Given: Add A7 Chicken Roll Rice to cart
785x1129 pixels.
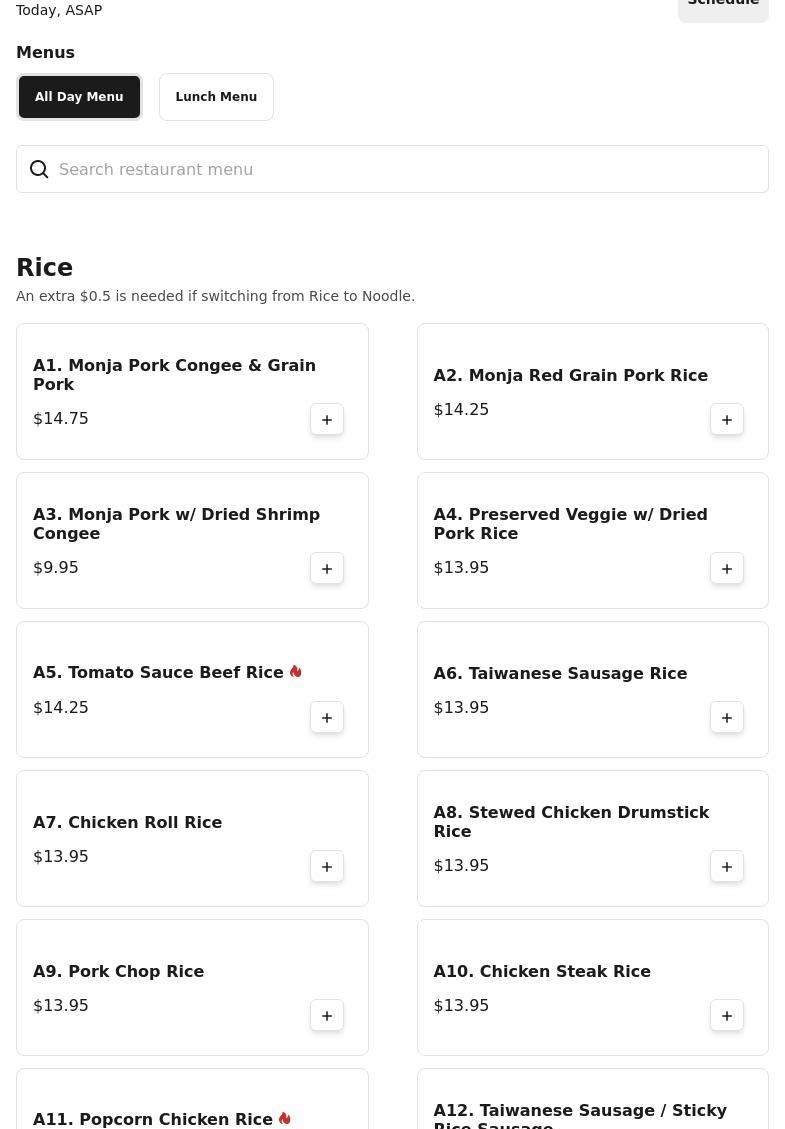Looking at the screenshot, I should (x=327, y=867).
